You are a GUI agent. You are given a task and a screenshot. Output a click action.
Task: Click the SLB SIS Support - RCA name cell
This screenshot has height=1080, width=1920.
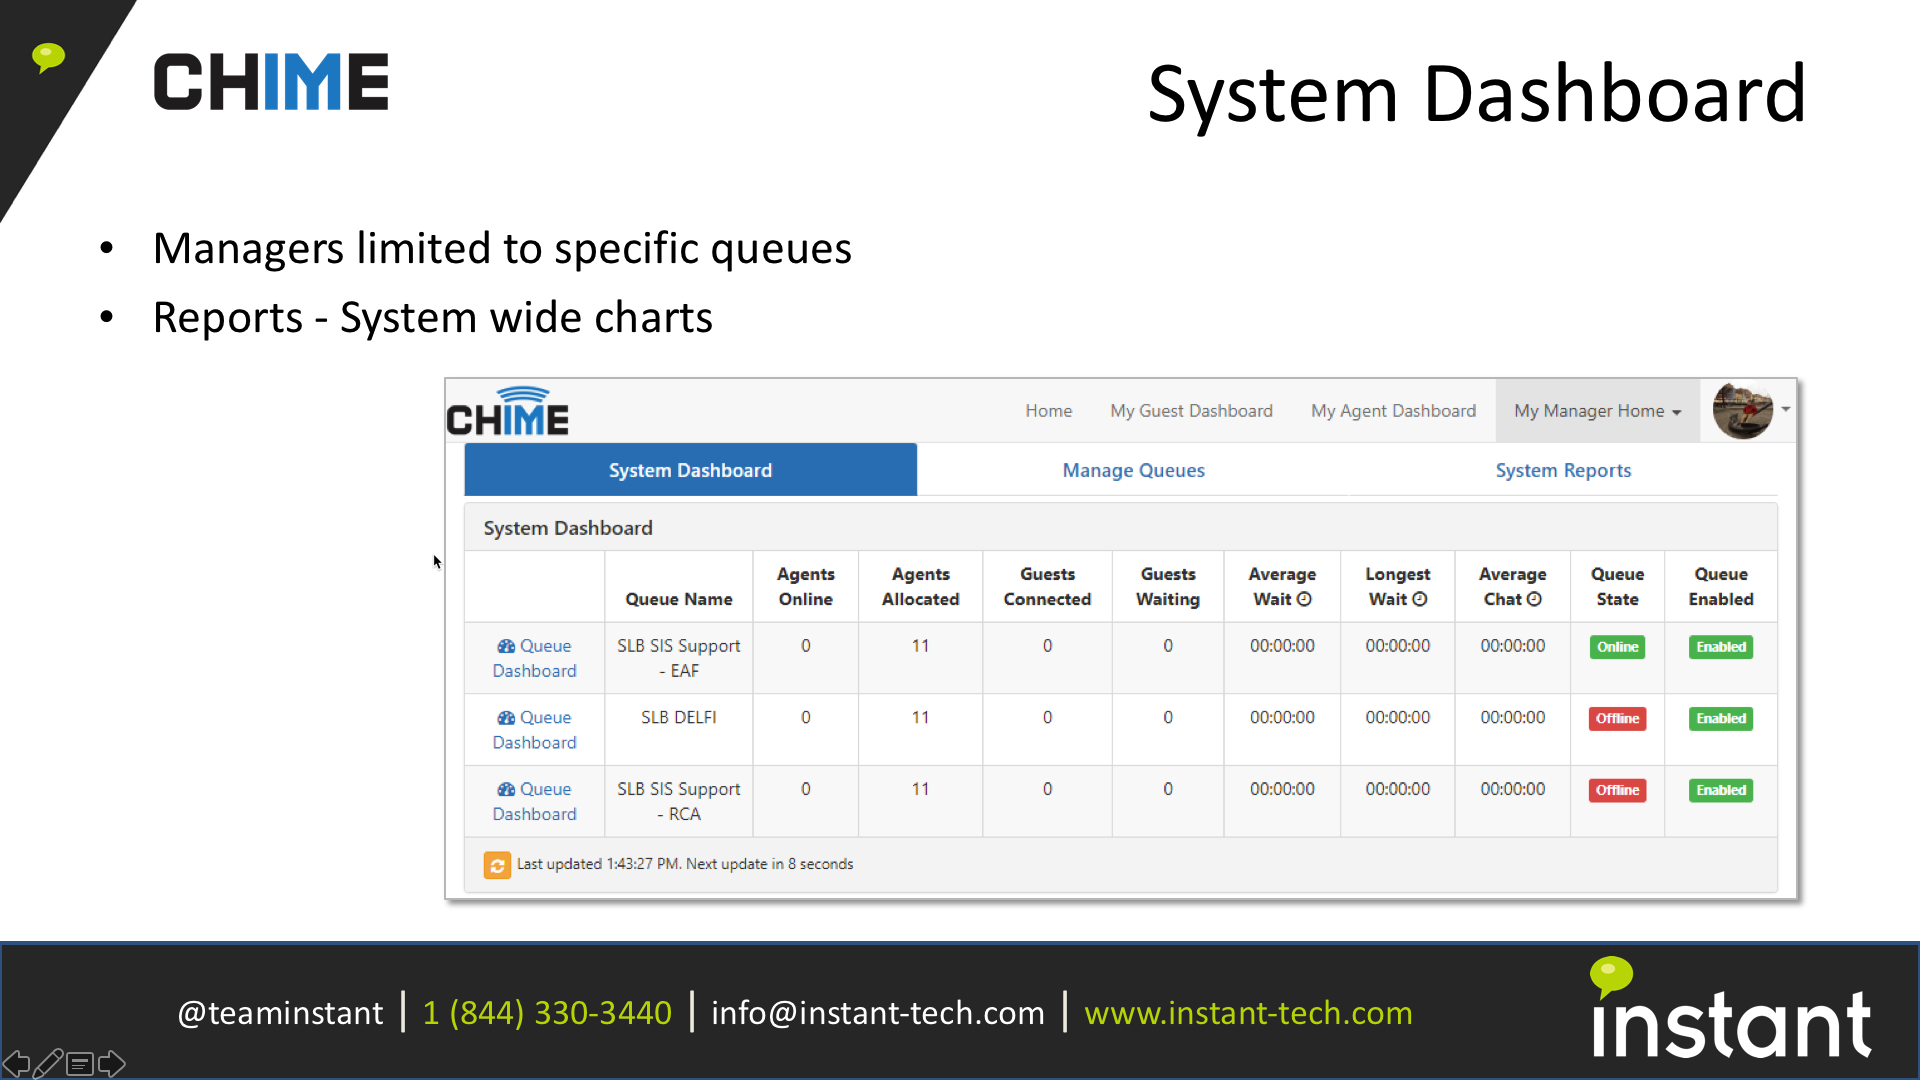[x=679, y=801]
